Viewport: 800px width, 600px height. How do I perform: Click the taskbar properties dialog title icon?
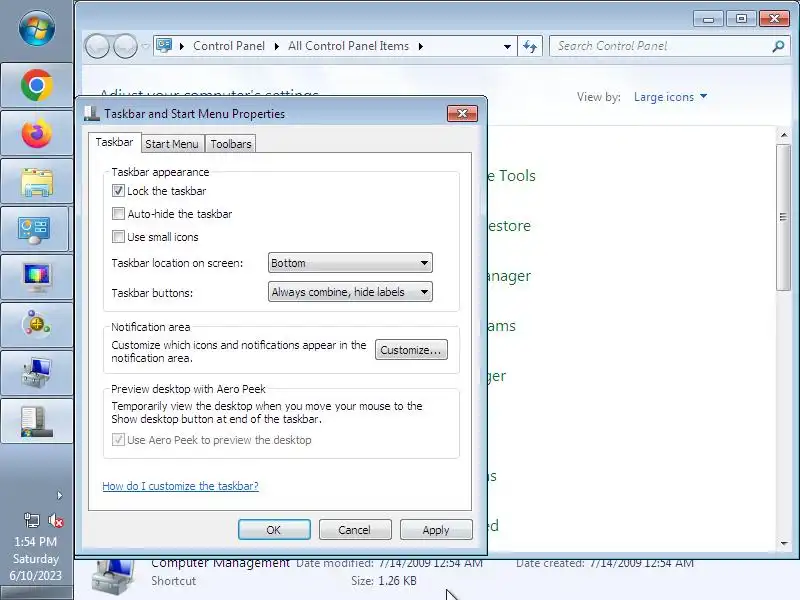point(92,113)
